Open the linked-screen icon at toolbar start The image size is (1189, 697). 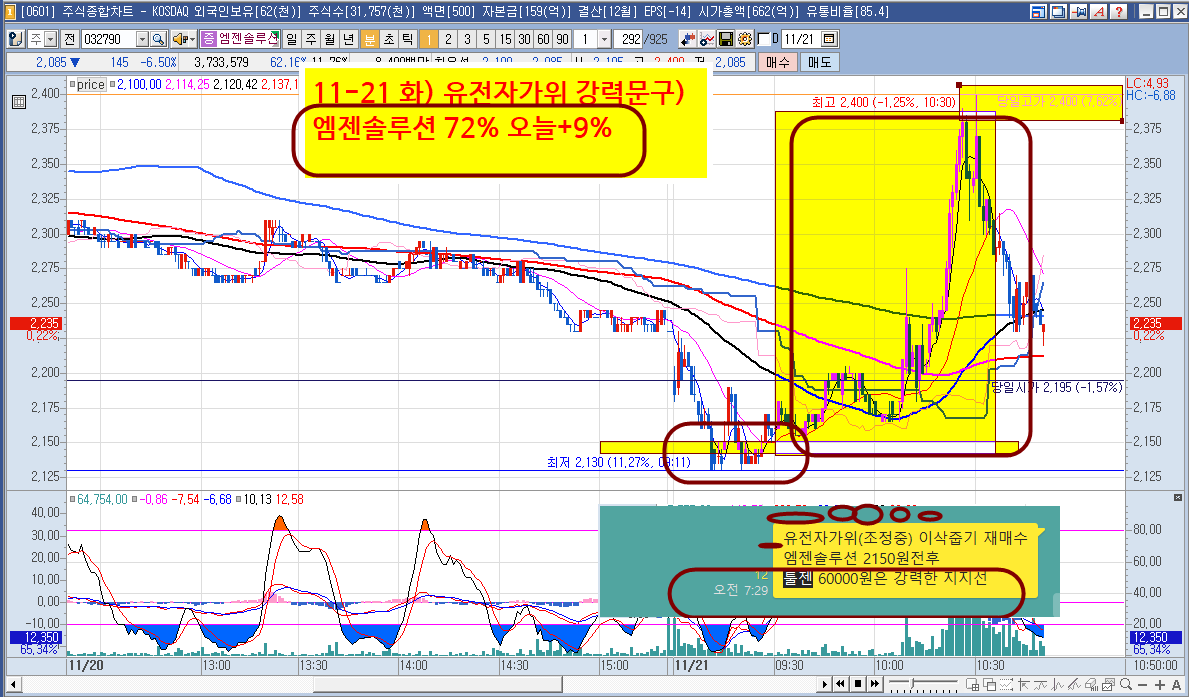pyautogui.click(x=14, y=39)
